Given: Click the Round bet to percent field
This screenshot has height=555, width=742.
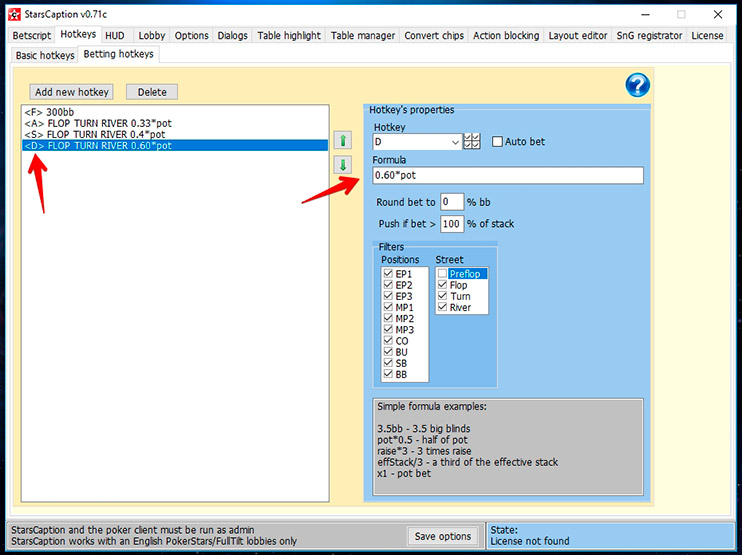Looking at the screenshot, I should click(x=451, y=202).
